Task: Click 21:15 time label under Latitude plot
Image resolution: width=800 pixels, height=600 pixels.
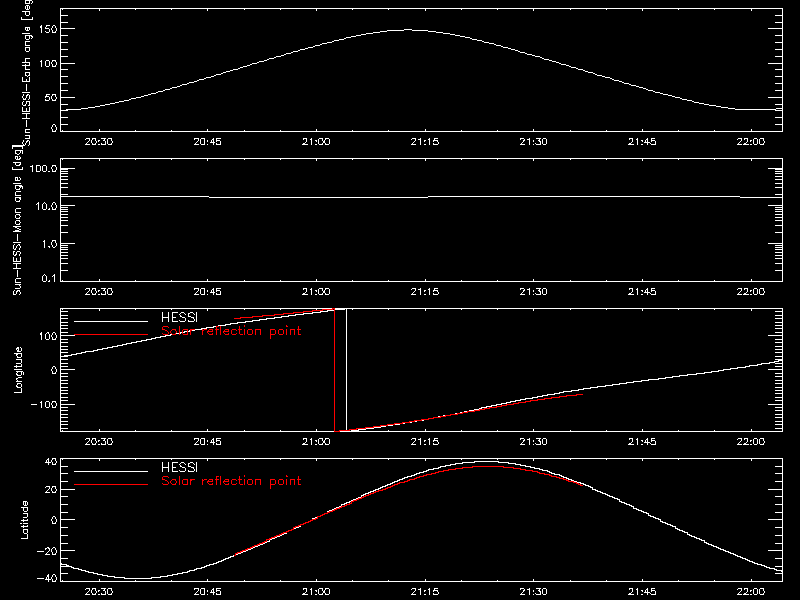Action: [424, 592]
